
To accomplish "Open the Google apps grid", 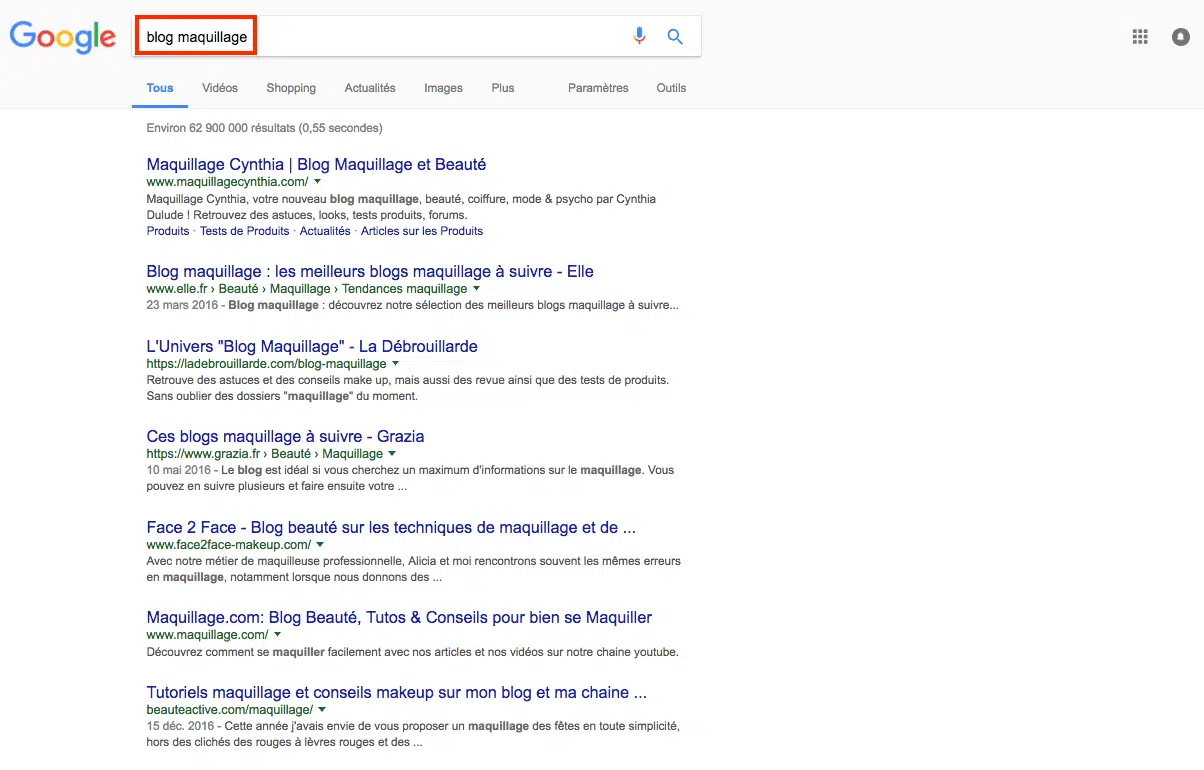I will [x=1139, y=37].
